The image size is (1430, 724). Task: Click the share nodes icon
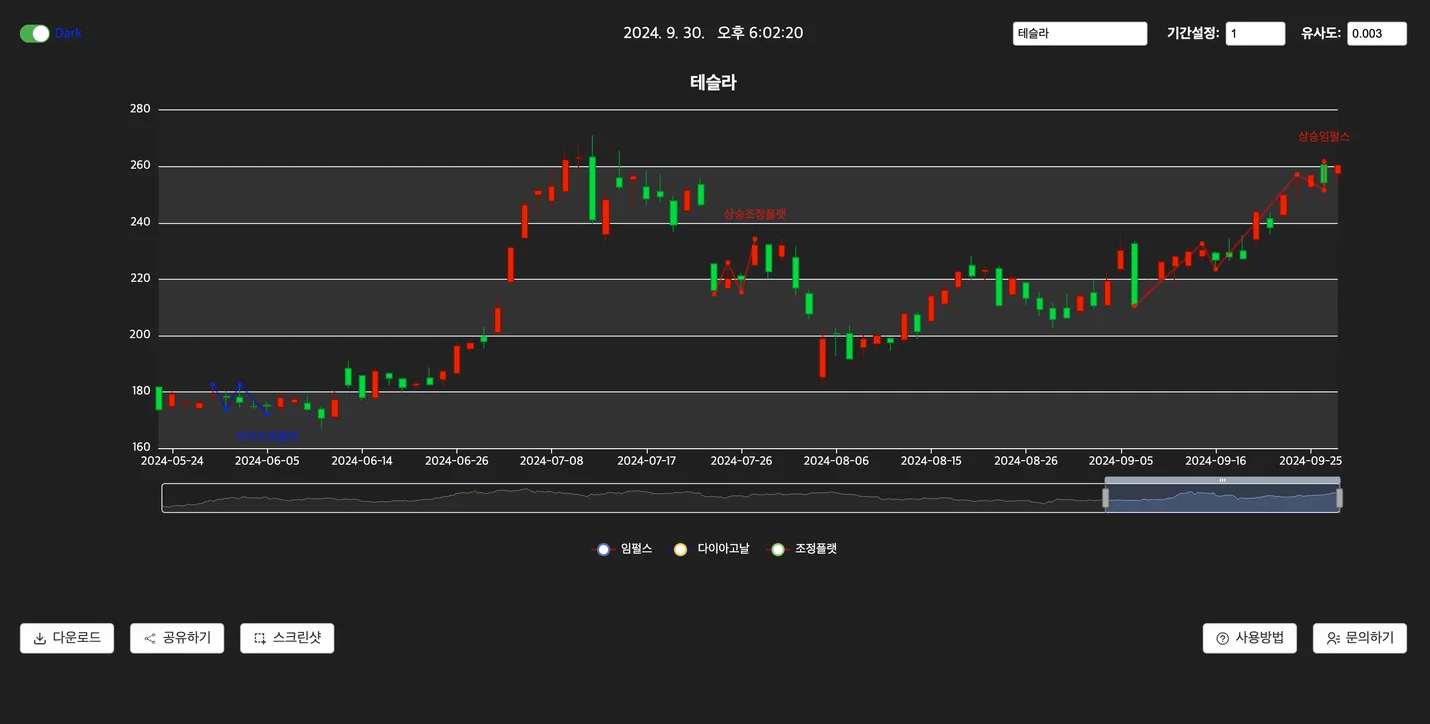[x=150, y=638]
